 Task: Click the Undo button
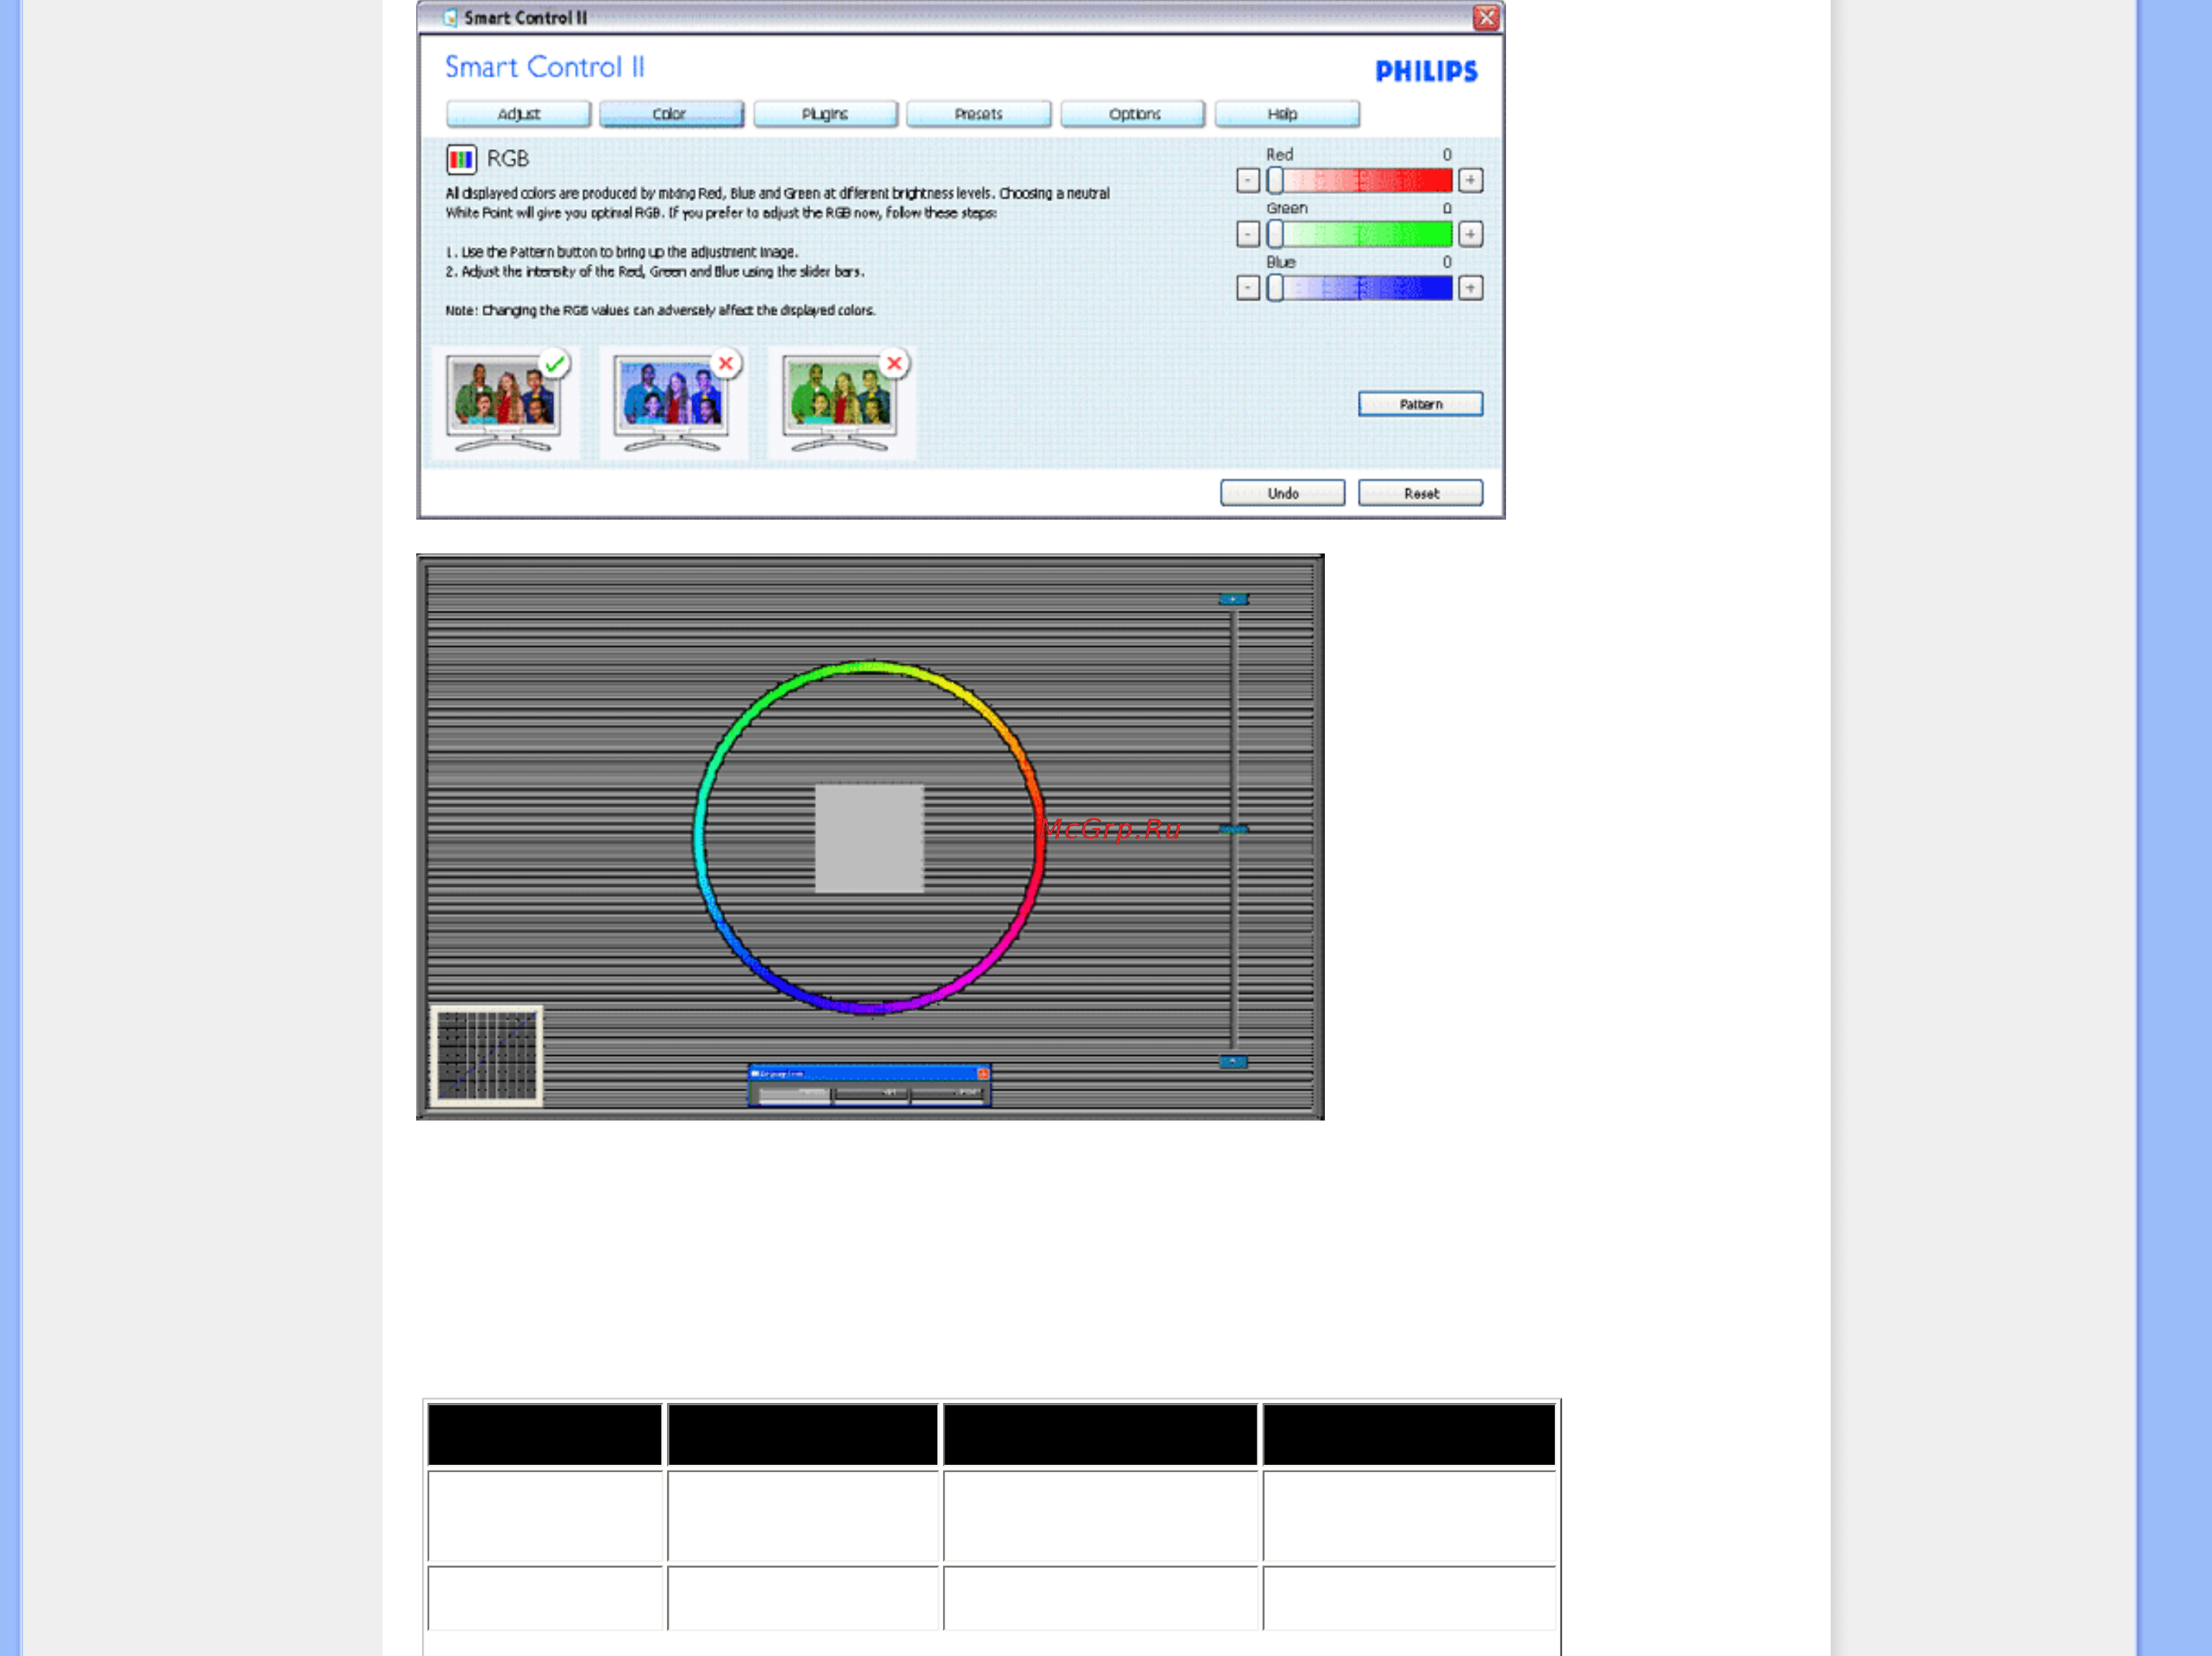click(x=1282, y=493)
